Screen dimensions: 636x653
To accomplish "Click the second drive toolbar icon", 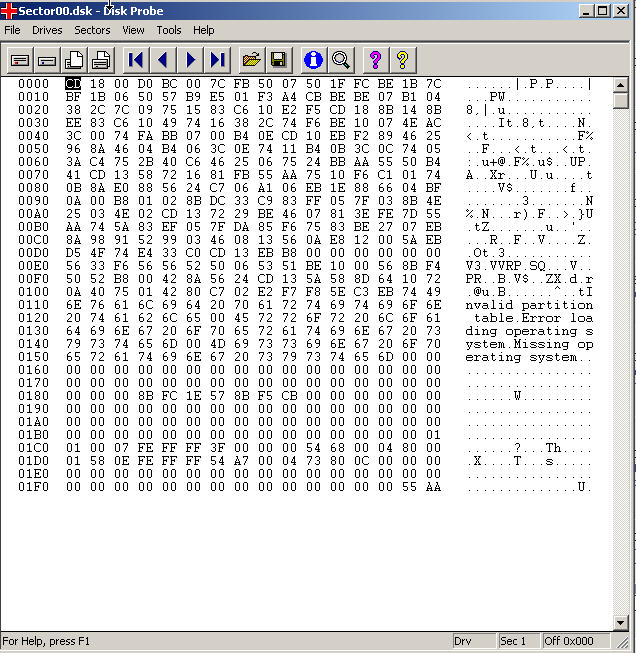I will [x=47, y=60].
